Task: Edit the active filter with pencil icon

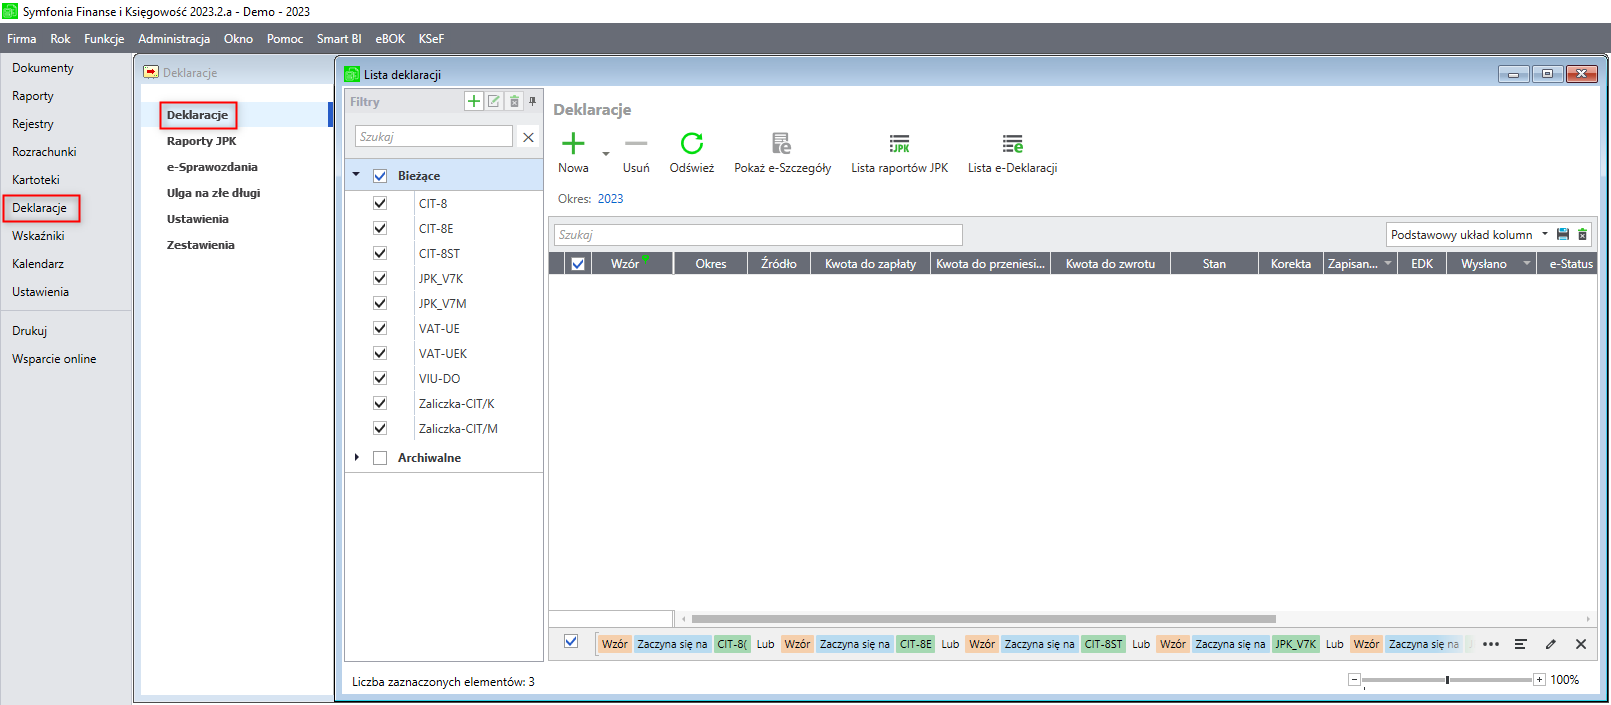Action: [x=1551, y=644]
